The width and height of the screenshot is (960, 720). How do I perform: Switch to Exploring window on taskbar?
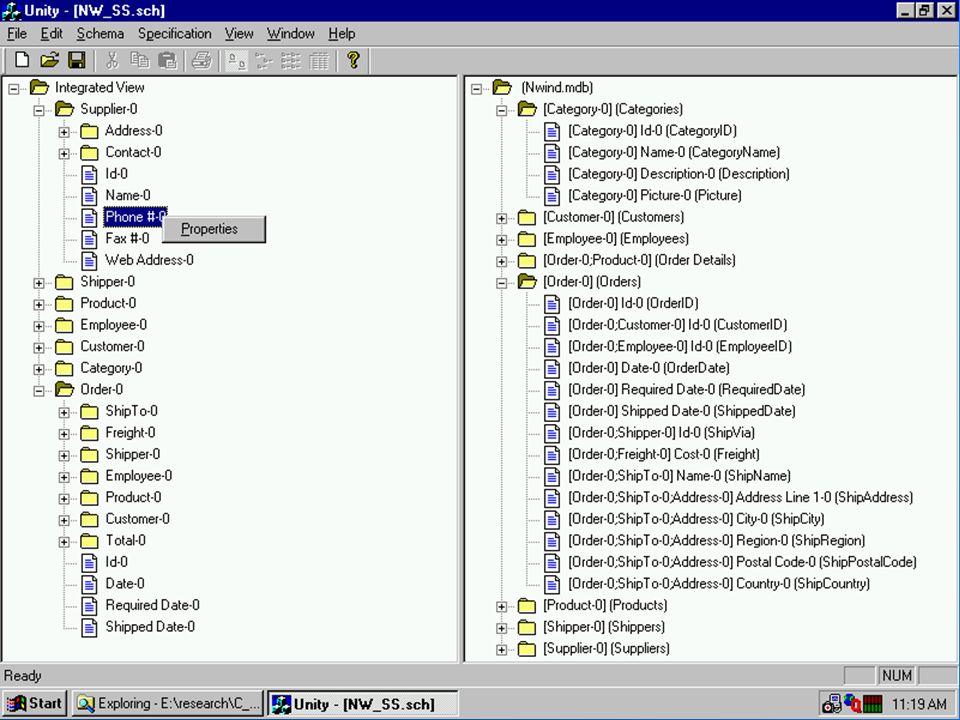pyautogui.click(x=168, y=703)
